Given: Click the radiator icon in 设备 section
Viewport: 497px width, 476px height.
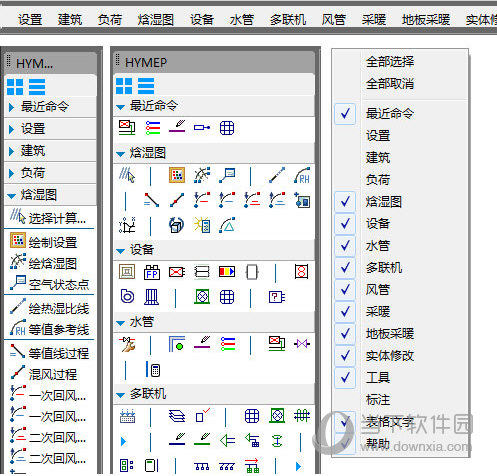Looking at the screenshot, I should click(x=152, y=297).
